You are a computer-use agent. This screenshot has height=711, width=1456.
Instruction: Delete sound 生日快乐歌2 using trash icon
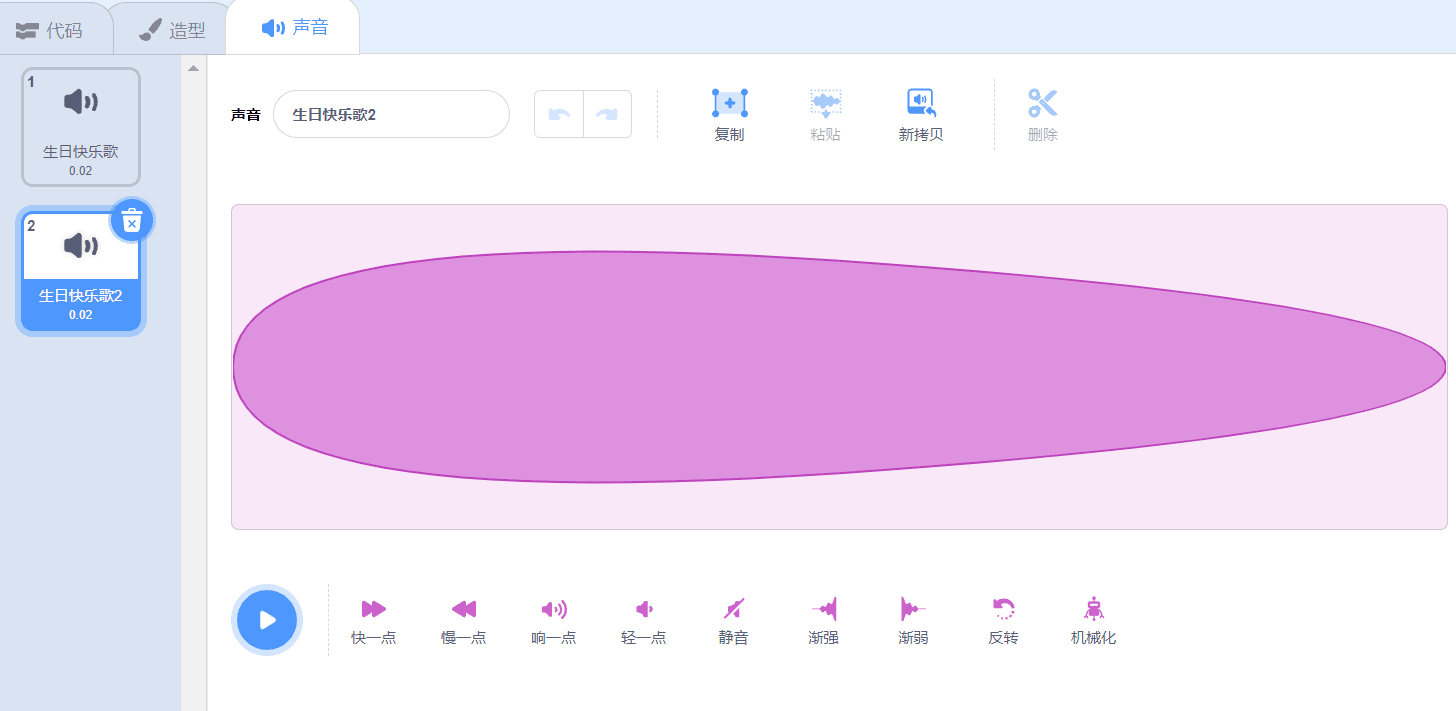click(x=131, y=221)
